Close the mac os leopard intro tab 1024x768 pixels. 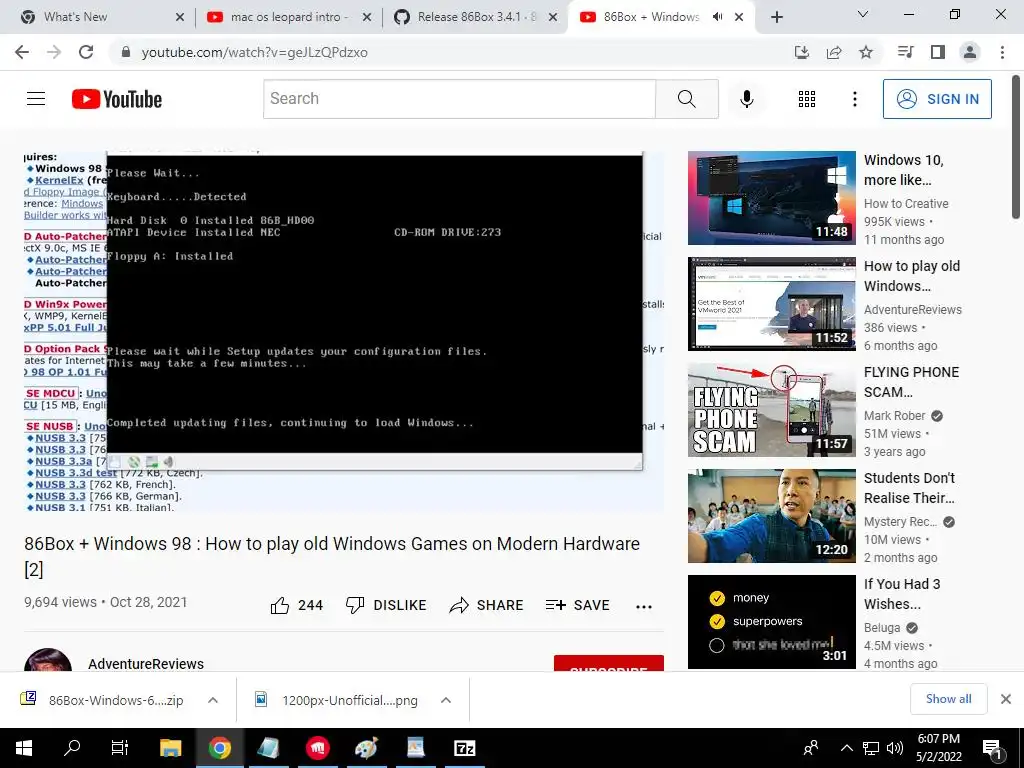(x=367, y=17)
